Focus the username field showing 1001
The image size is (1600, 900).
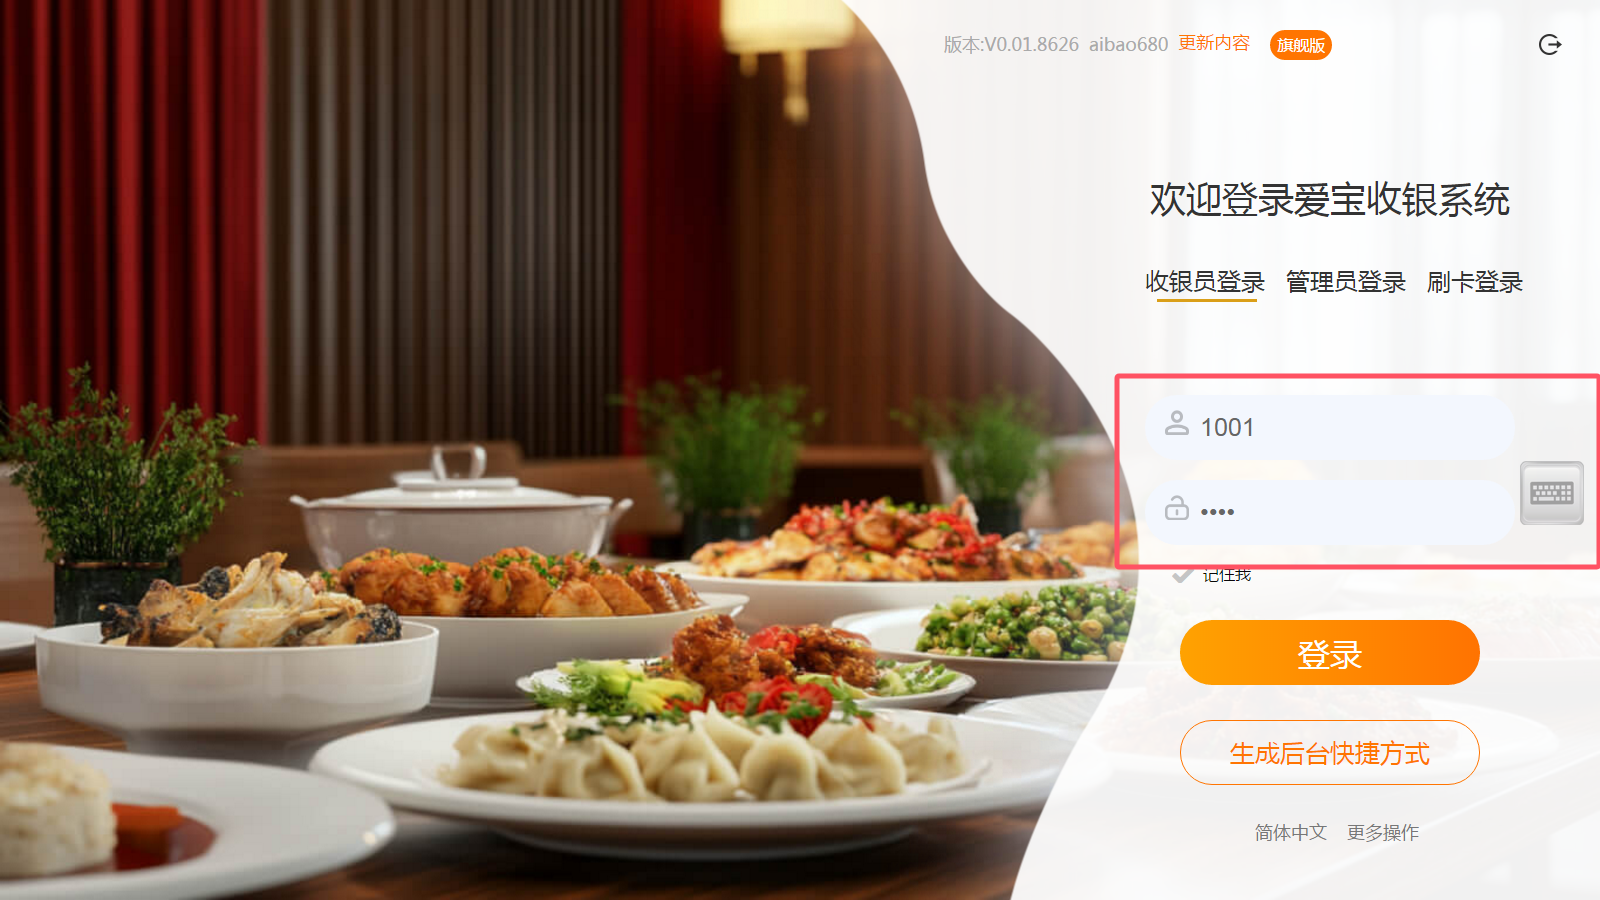1330,427
